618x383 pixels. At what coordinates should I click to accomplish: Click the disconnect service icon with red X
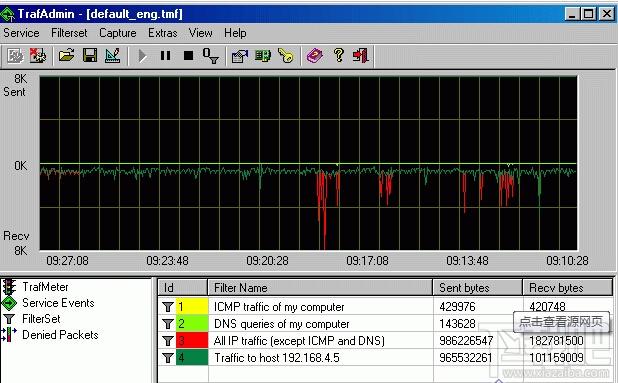38,56
